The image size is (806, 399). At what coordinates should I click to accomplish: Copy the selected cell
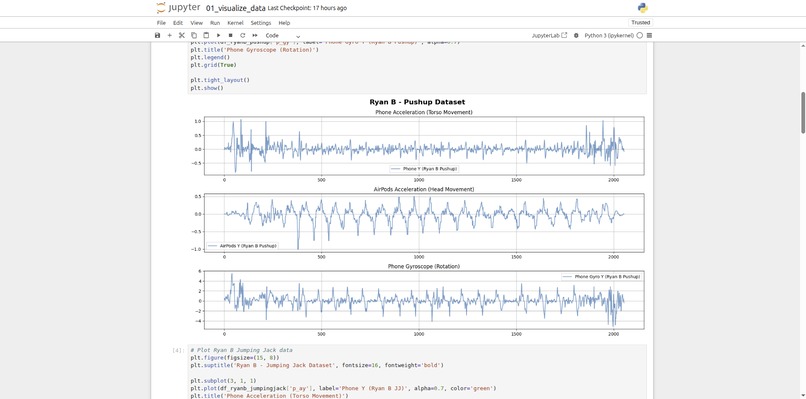194,35
